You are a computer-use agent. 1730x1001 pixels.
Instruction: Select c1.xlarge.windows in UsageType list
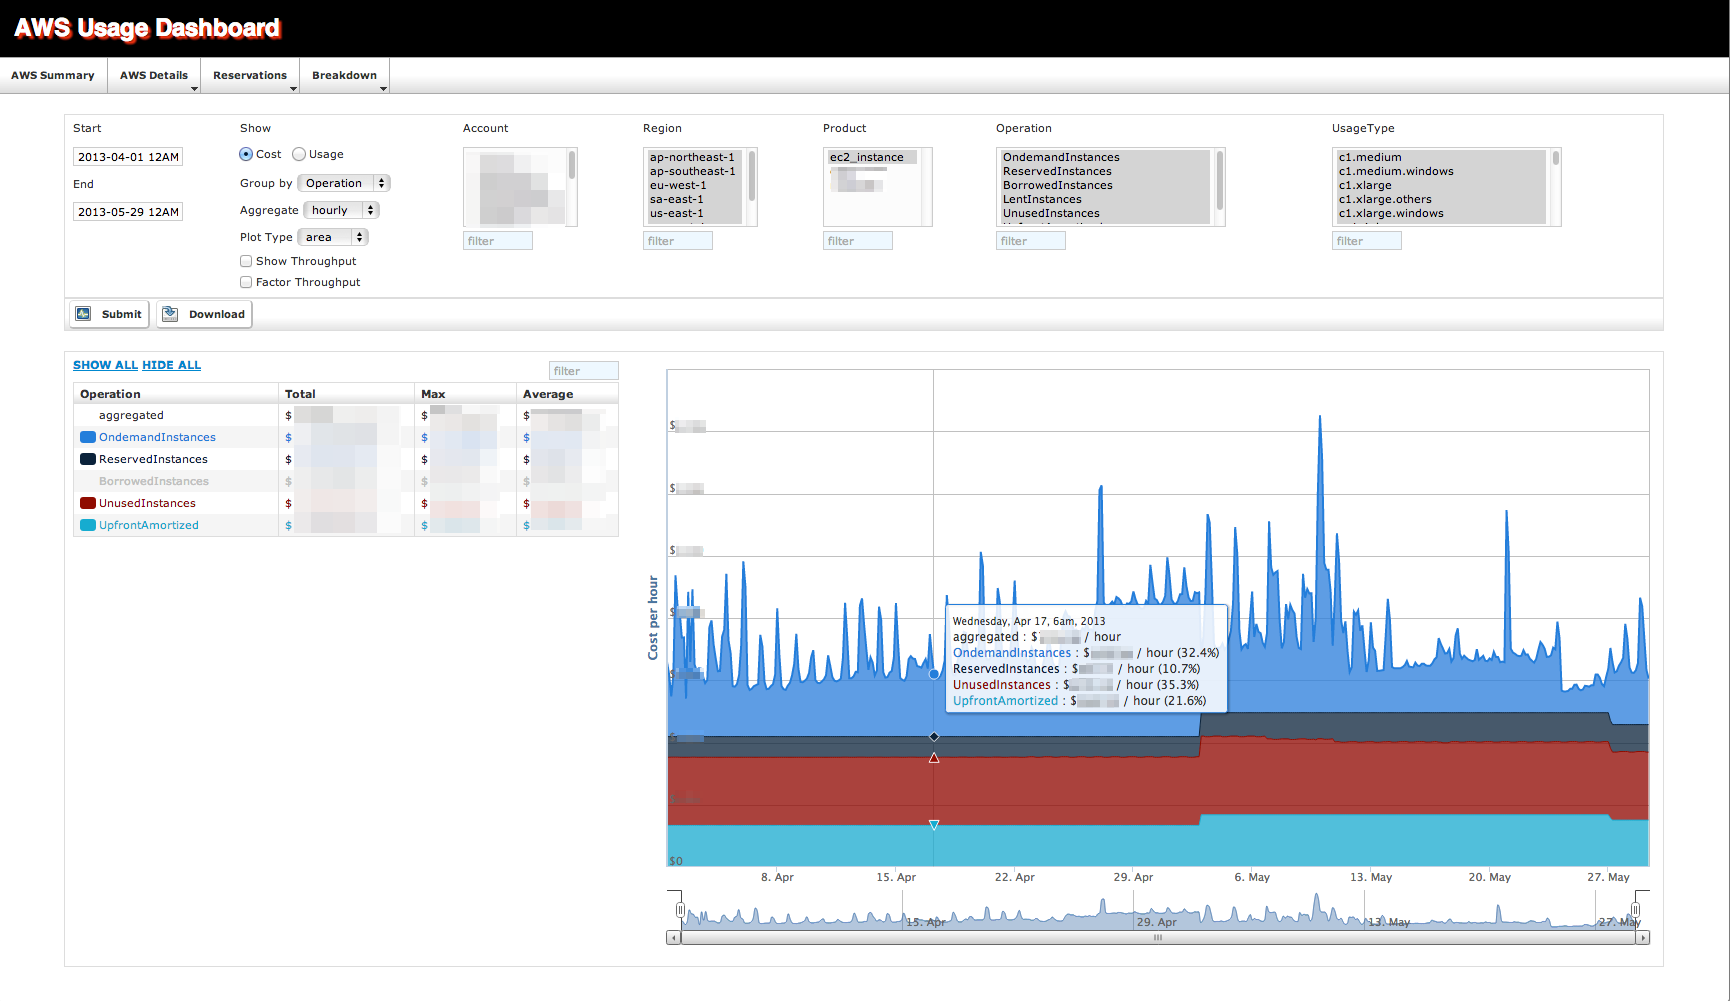point(1441,213)
